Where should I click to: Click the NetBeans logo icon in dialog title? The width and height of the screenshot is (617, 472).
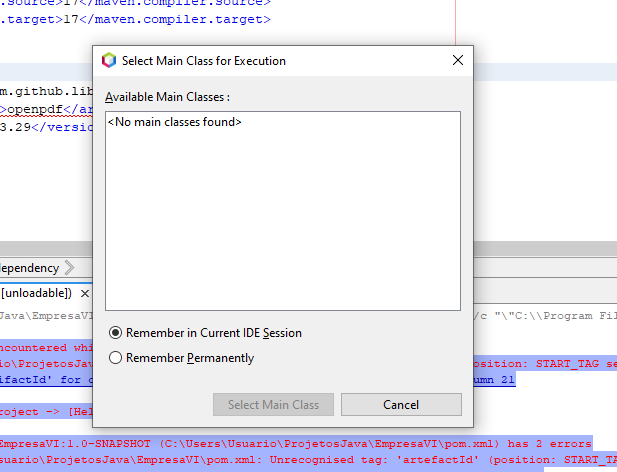point(109,61)
